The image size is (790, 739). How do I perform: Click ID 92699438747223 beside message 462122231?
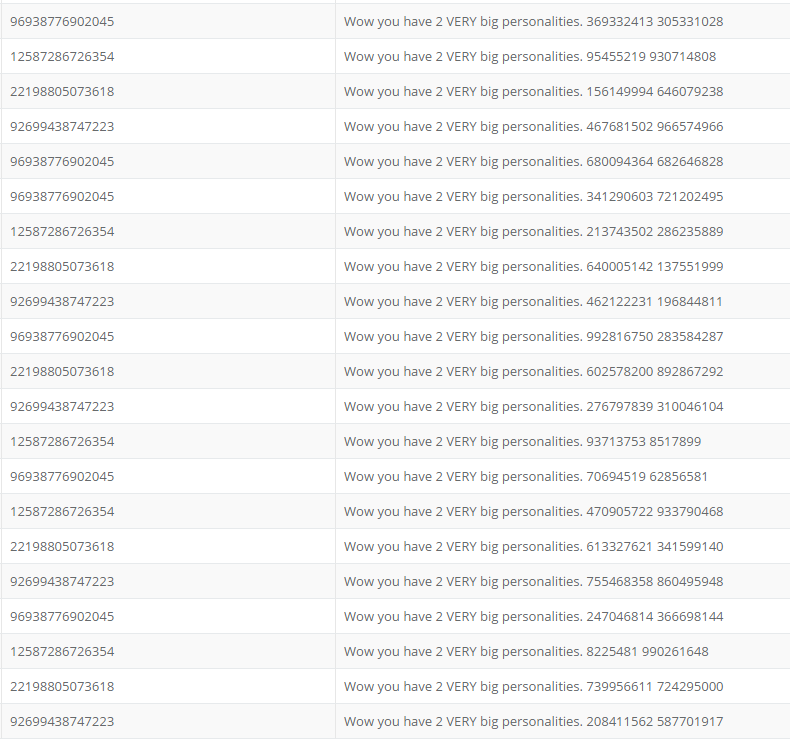coord(62,302)
